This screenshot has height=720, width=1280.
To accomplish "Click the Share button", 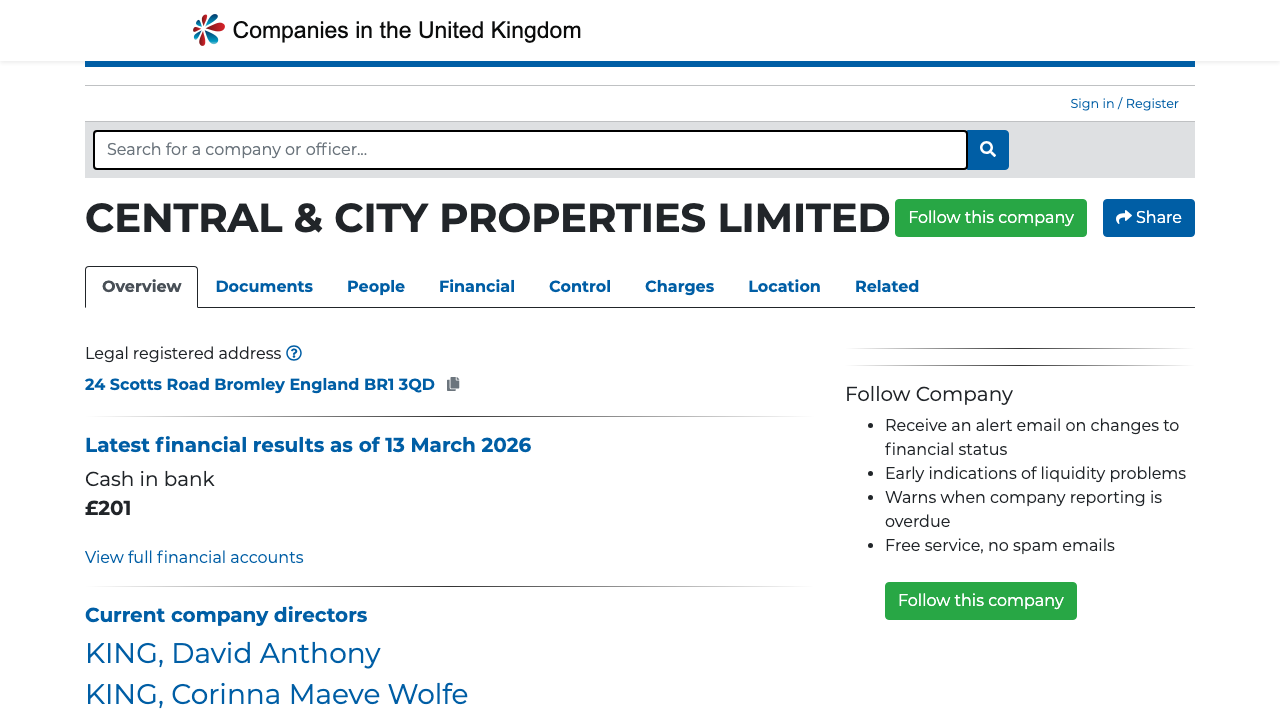I will [1148, 217].
